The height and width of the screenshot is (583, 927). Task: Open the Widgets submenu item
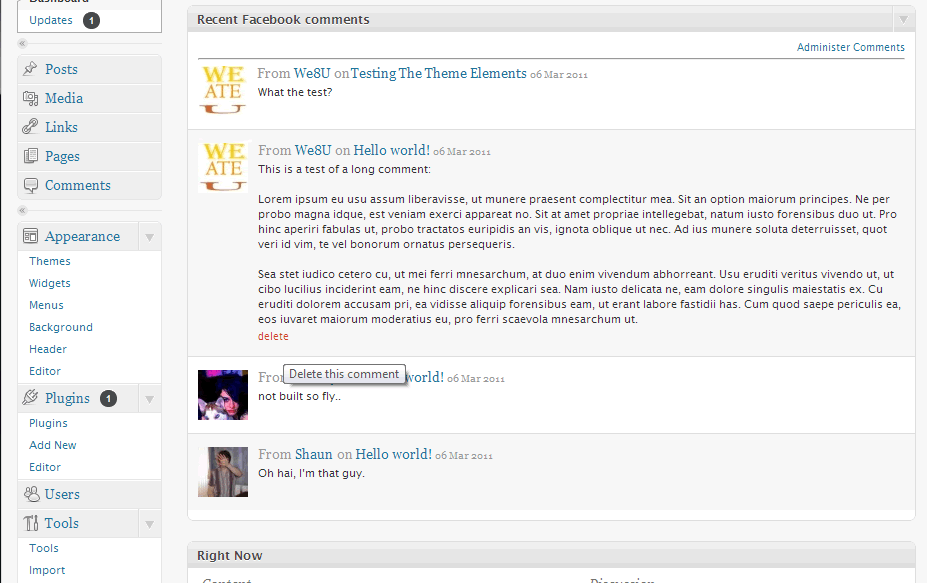(50, 283)
